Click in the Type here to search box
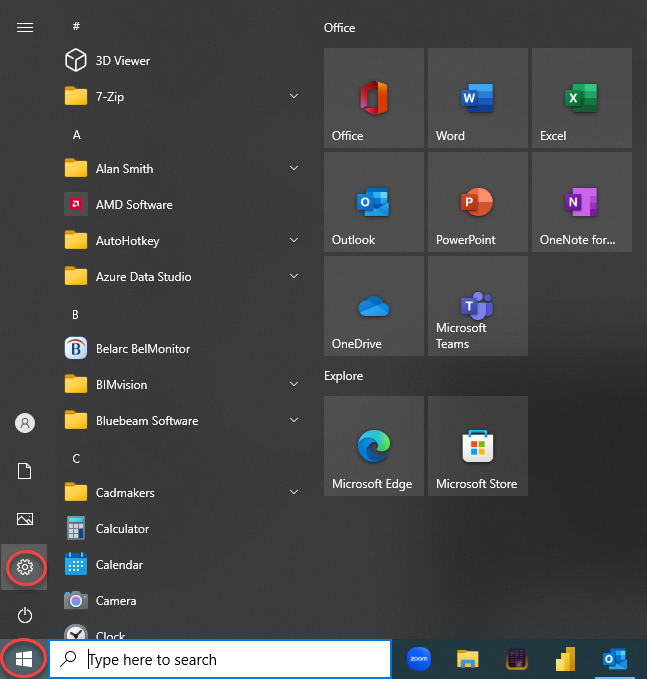 pyautogui.click(x=220, y=659)
